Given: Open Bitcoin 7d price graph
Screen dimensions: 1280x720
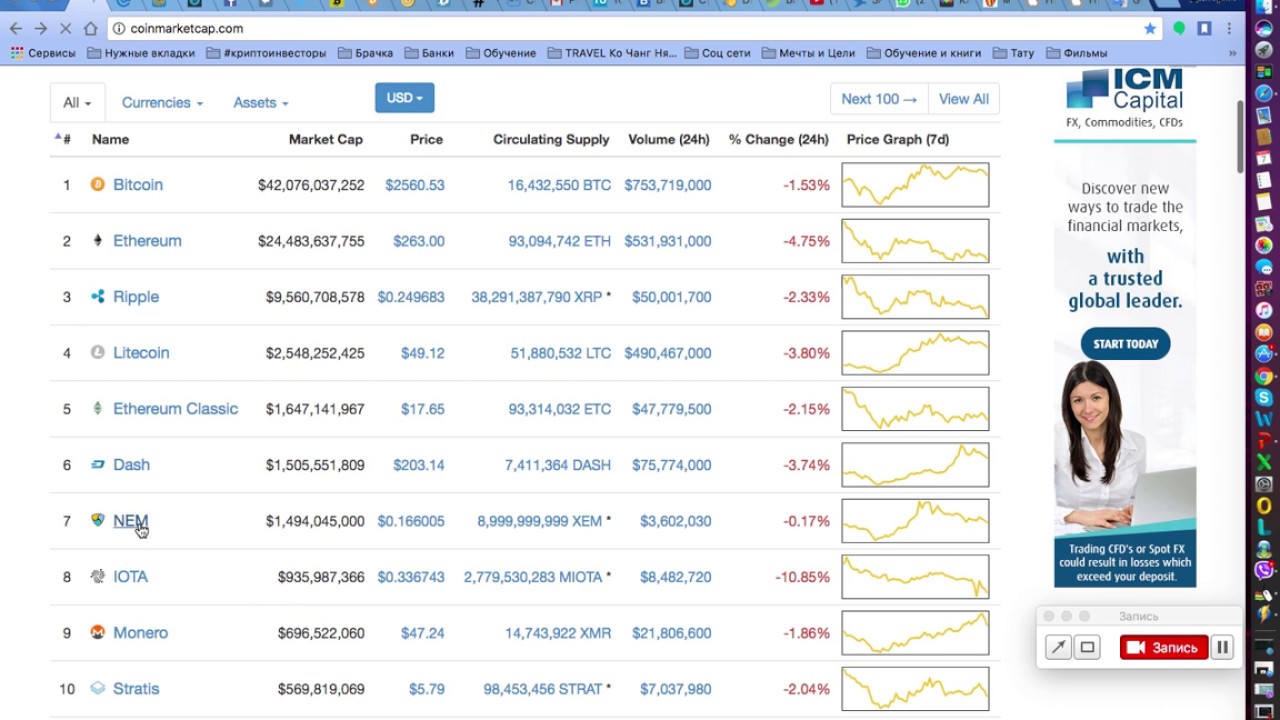Looking at the screenshot, I should (x=915, y=185).
